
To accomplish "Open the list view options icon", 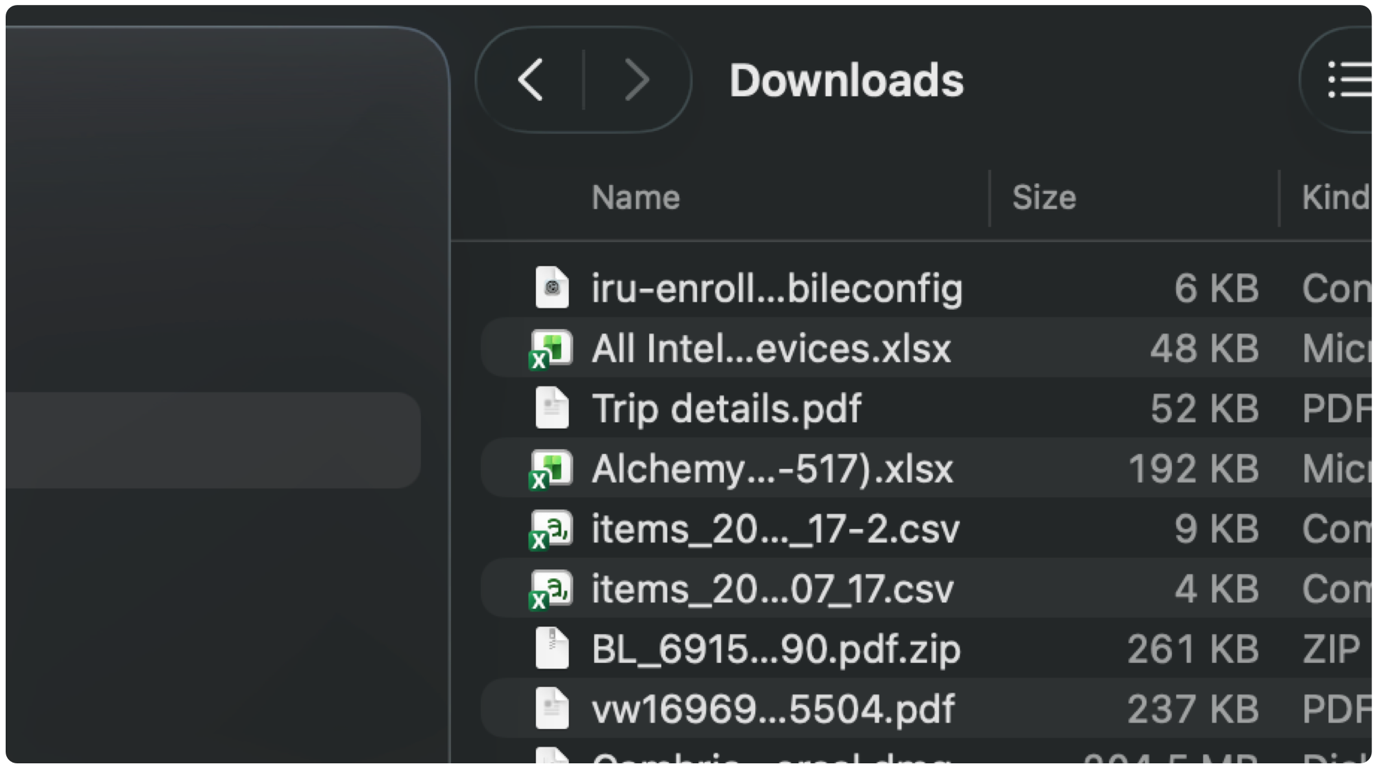I will click(x=1348, y=80).
